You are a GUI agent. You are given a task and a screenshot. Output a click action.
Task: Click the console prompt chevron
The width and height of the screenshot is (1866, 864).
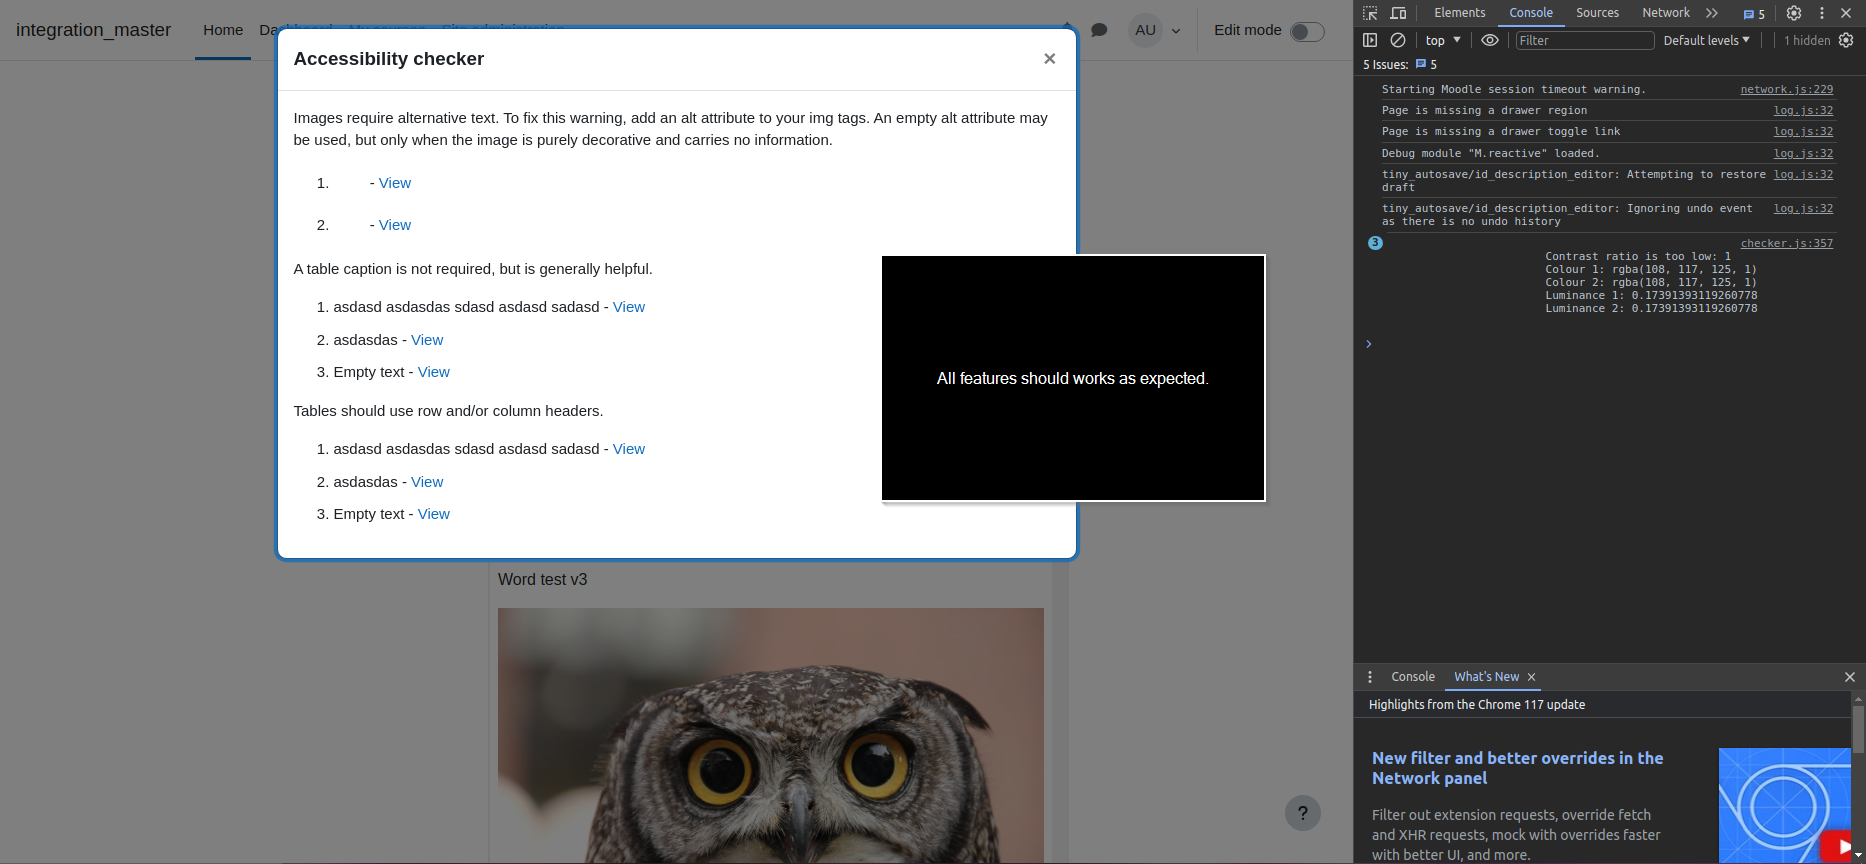[1369, 344]
